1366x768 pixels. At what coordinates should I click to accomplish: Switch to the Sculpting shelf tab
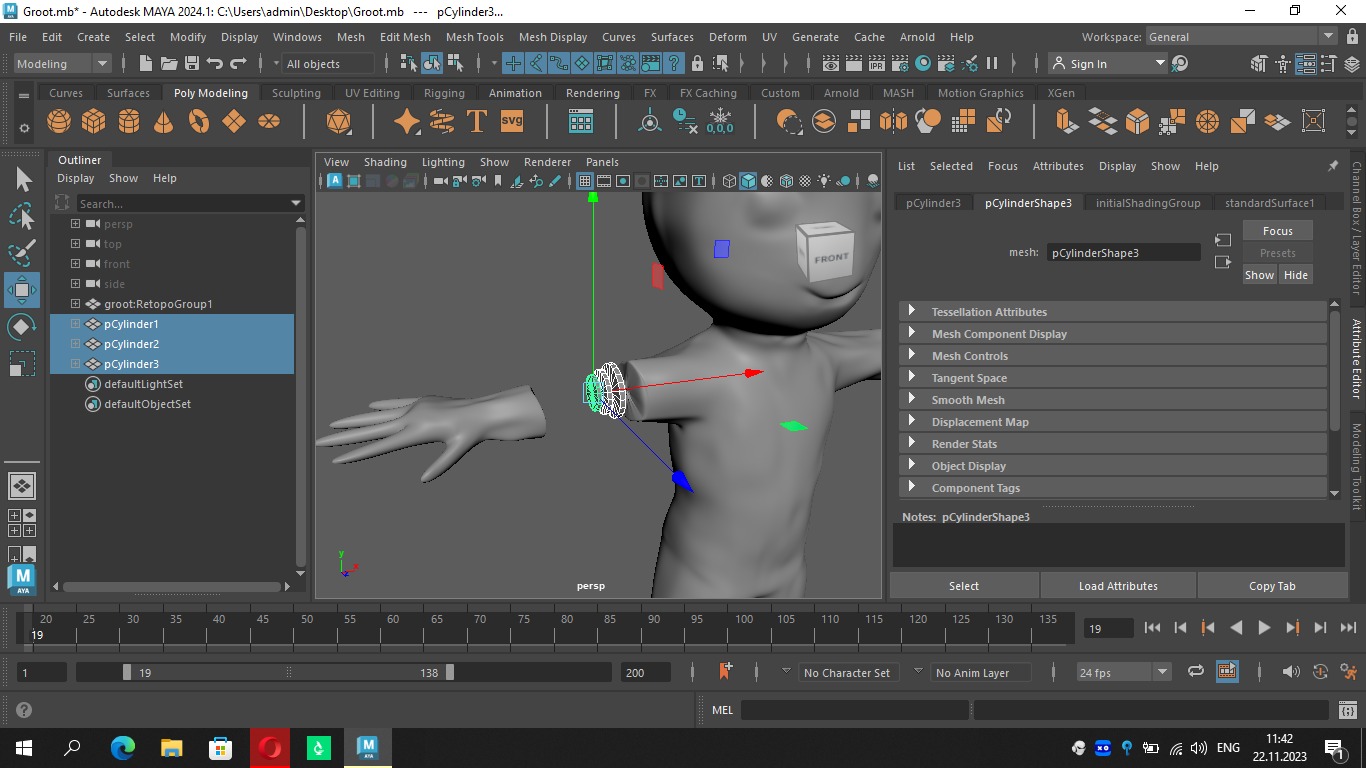click(x=296, y=93)
